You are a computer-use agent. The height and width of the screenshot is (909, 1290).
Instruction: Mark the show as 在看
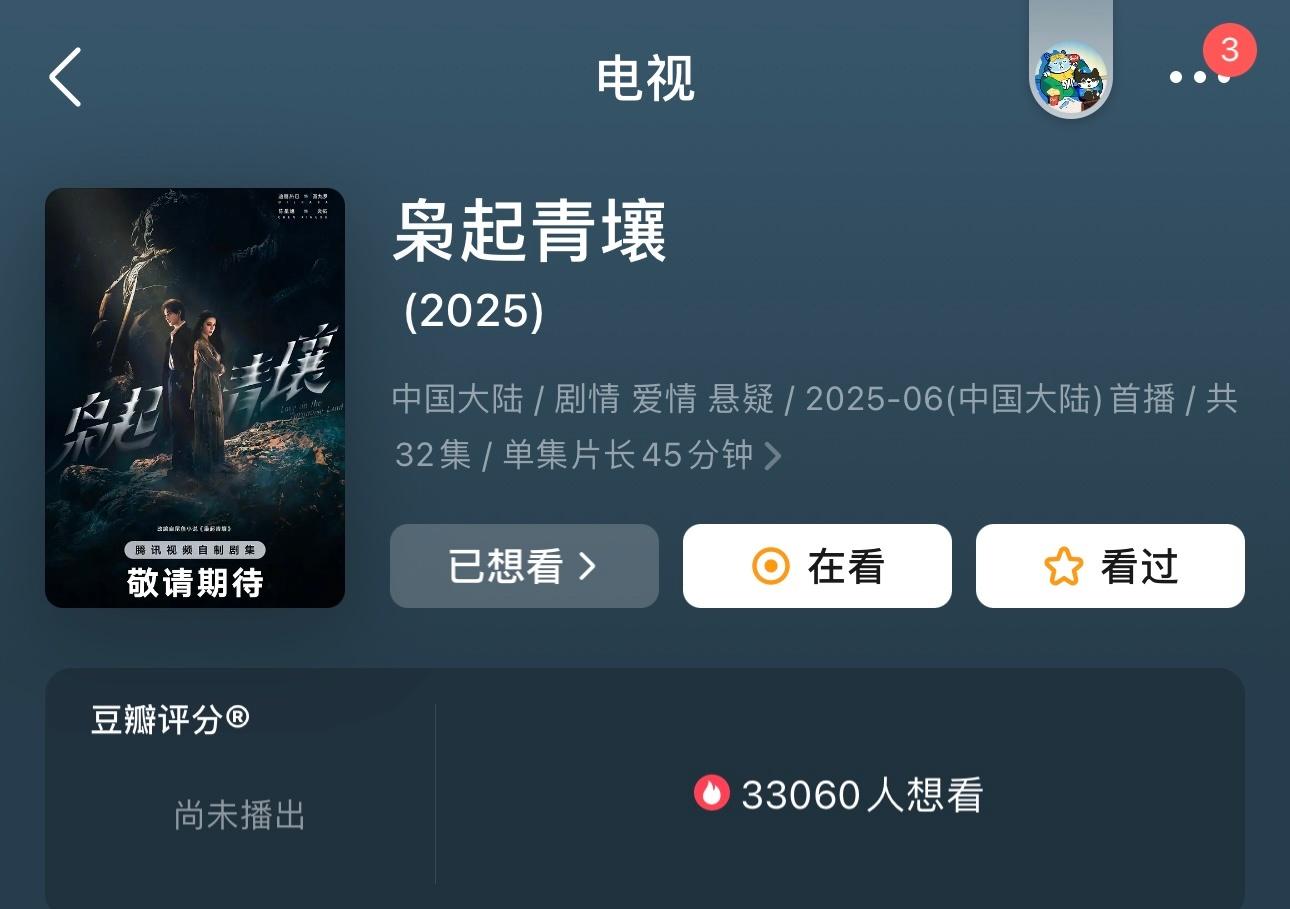(817, 566)
